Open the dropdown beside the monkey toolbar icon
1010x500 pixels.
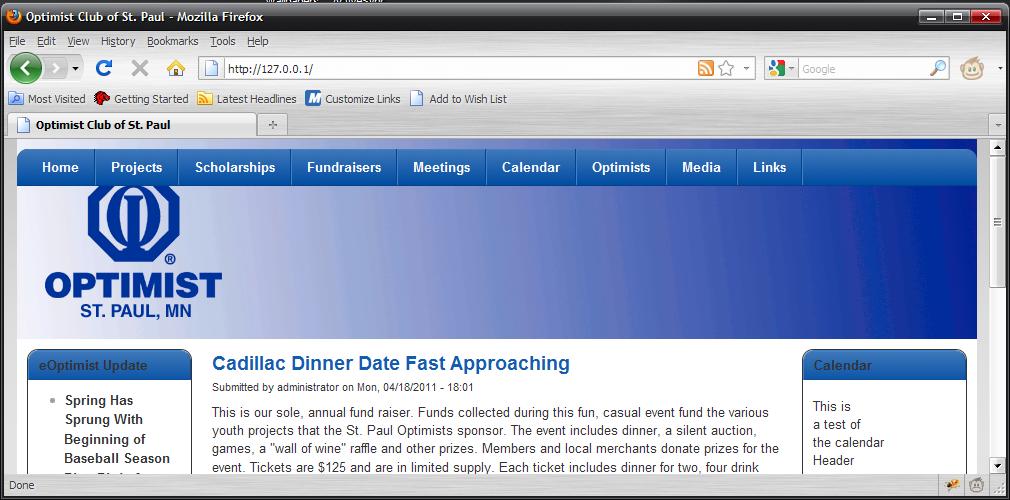point(1000,68)
